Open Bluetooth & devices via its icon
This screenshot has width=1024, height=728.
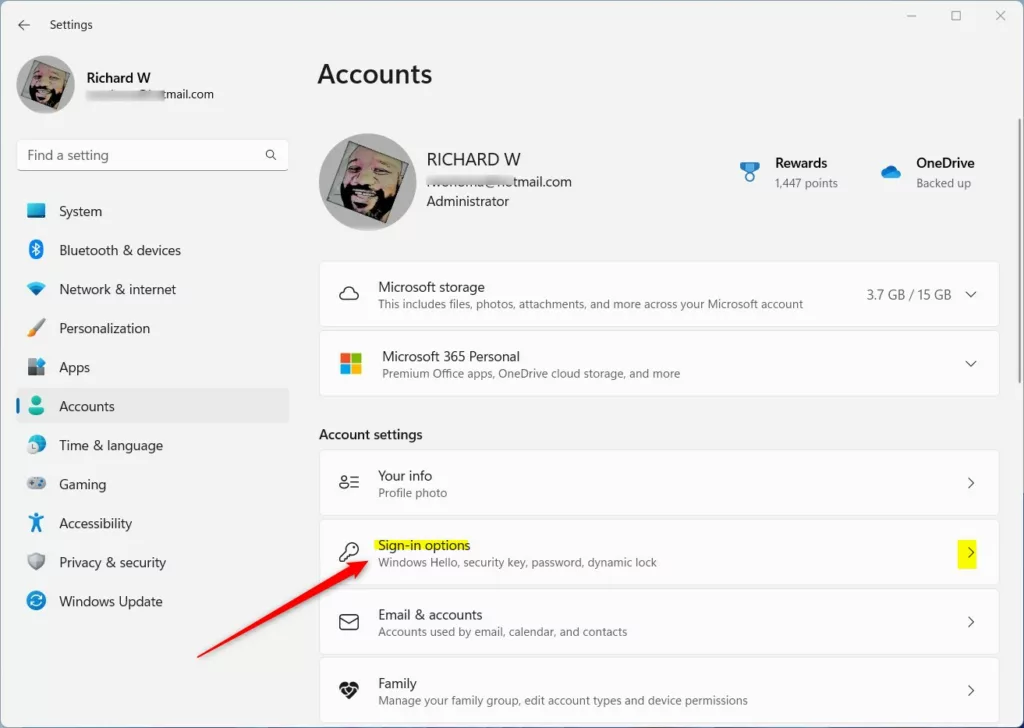click(37, 250)
